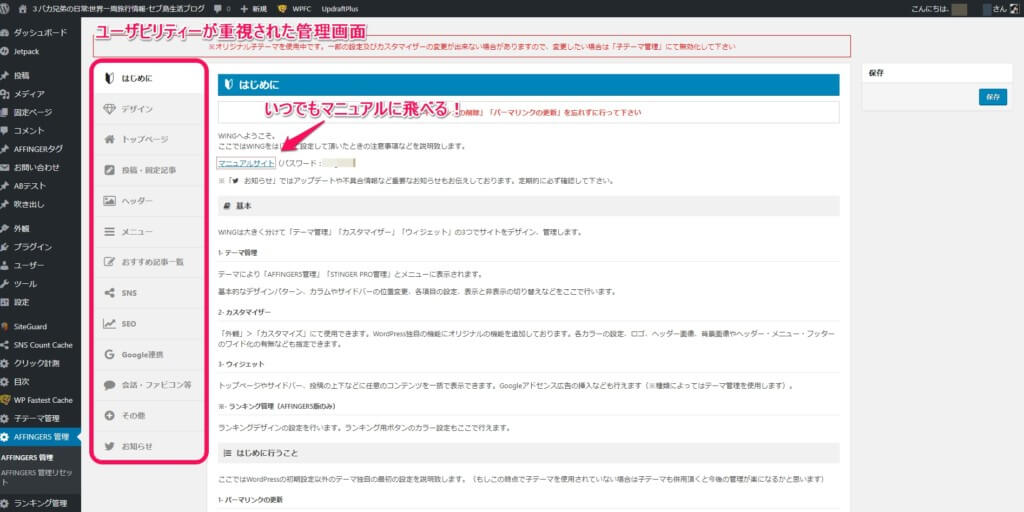1024x512 pixels.
Task: Click the Twitter bird icon for お知らせ
Action: (x=110, y=446)
